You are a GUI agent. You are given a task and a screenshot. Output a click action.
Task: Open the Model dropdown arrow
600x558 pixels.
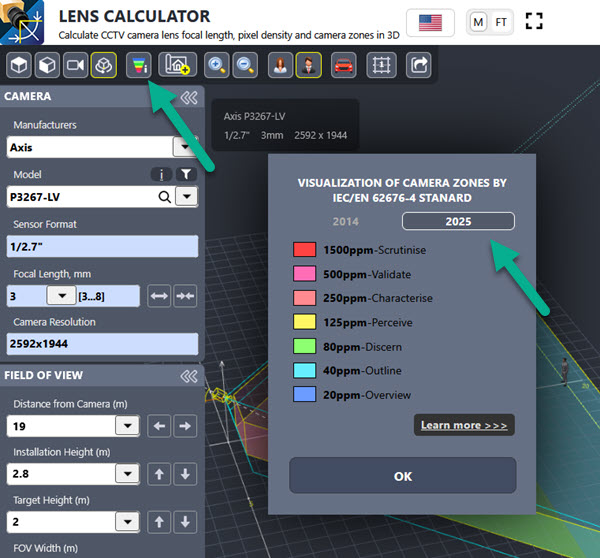click(187, 196)
